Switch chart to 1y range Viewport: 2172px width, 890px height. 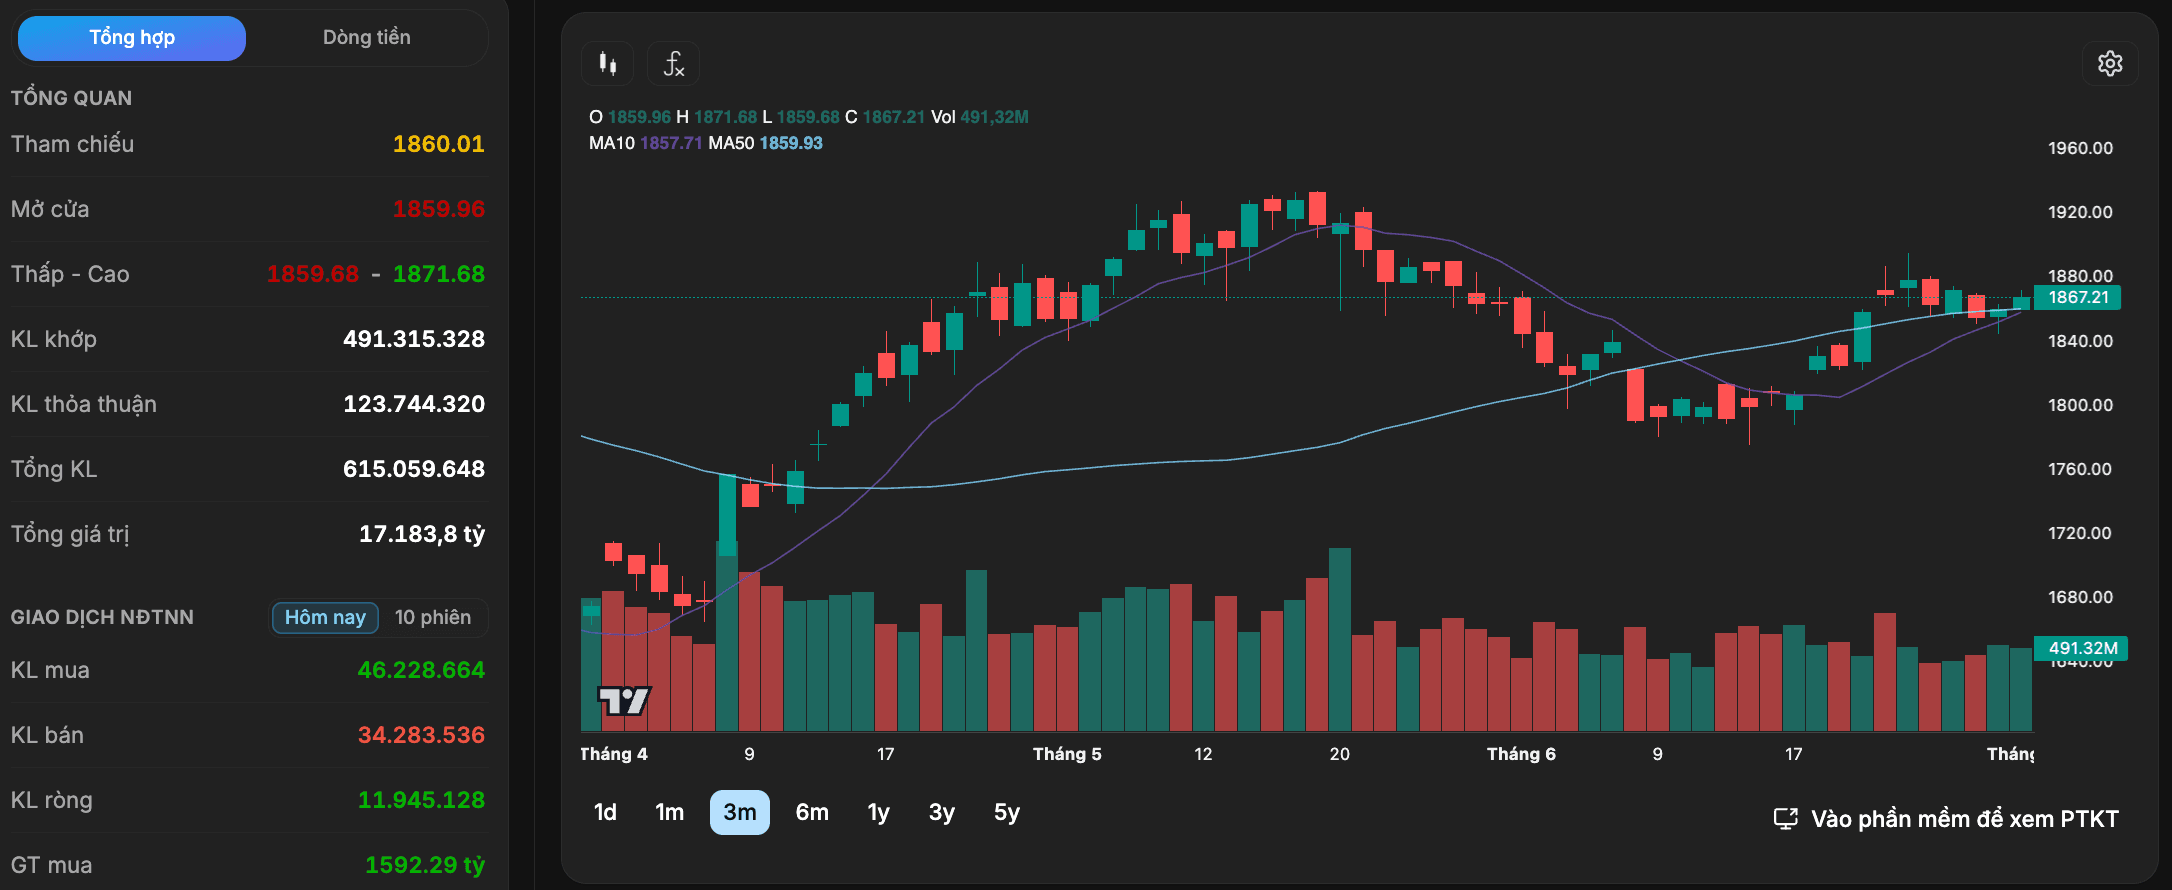[879, 812]
